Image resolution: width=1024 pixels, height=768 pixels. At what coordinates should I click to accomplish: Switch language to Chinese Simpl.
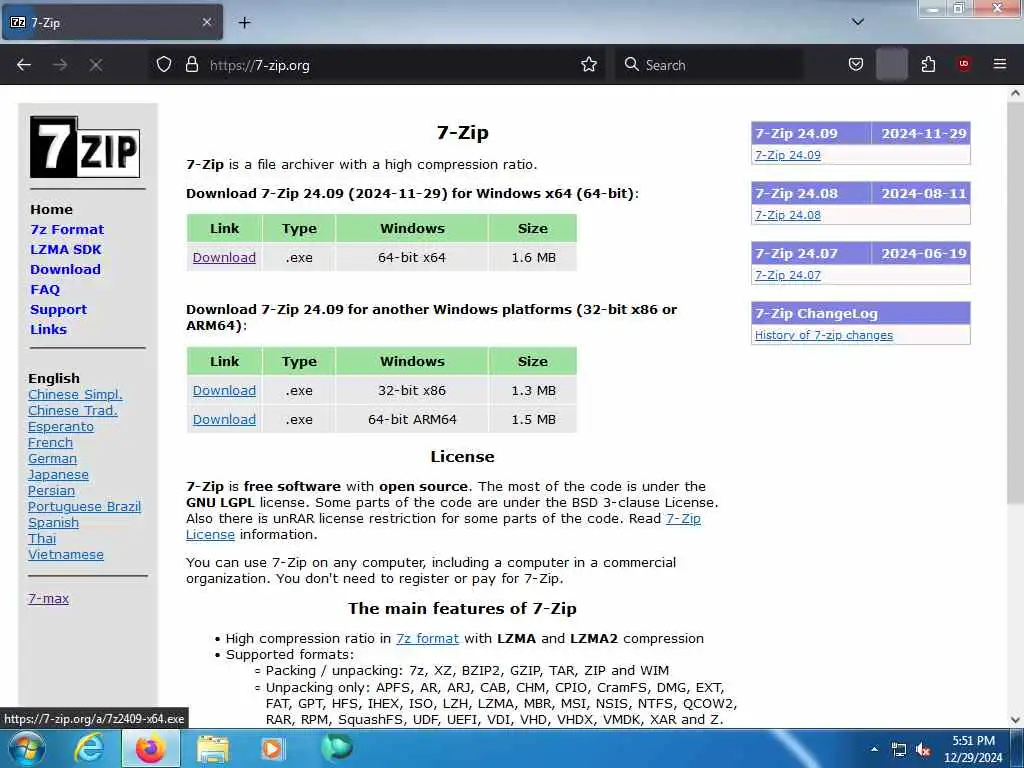pyautogui.click(x=75, y=394)
